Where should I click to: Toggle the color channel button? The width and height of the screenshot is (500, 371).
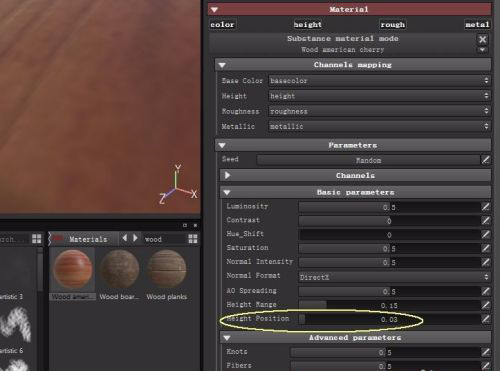tap(222, 24)
